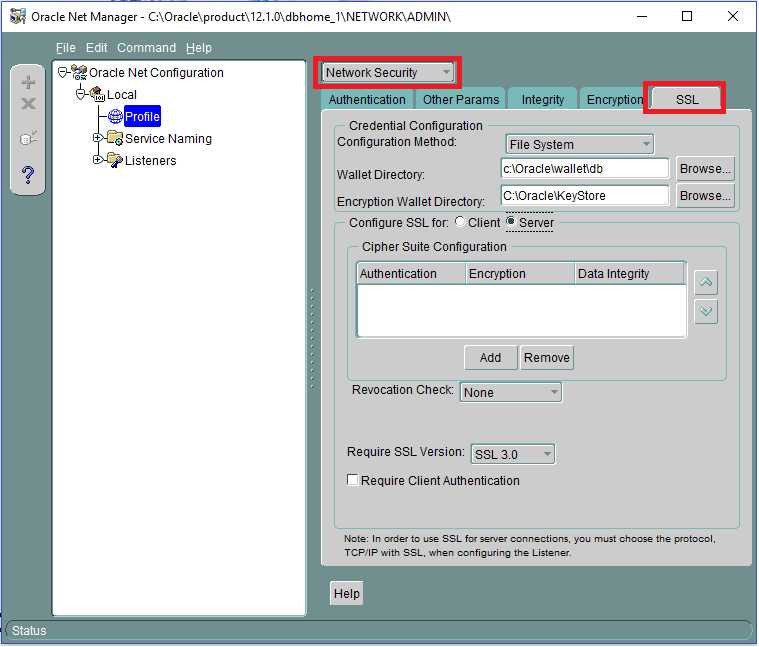Click the Service Naming folder icon

pos(115,138)
